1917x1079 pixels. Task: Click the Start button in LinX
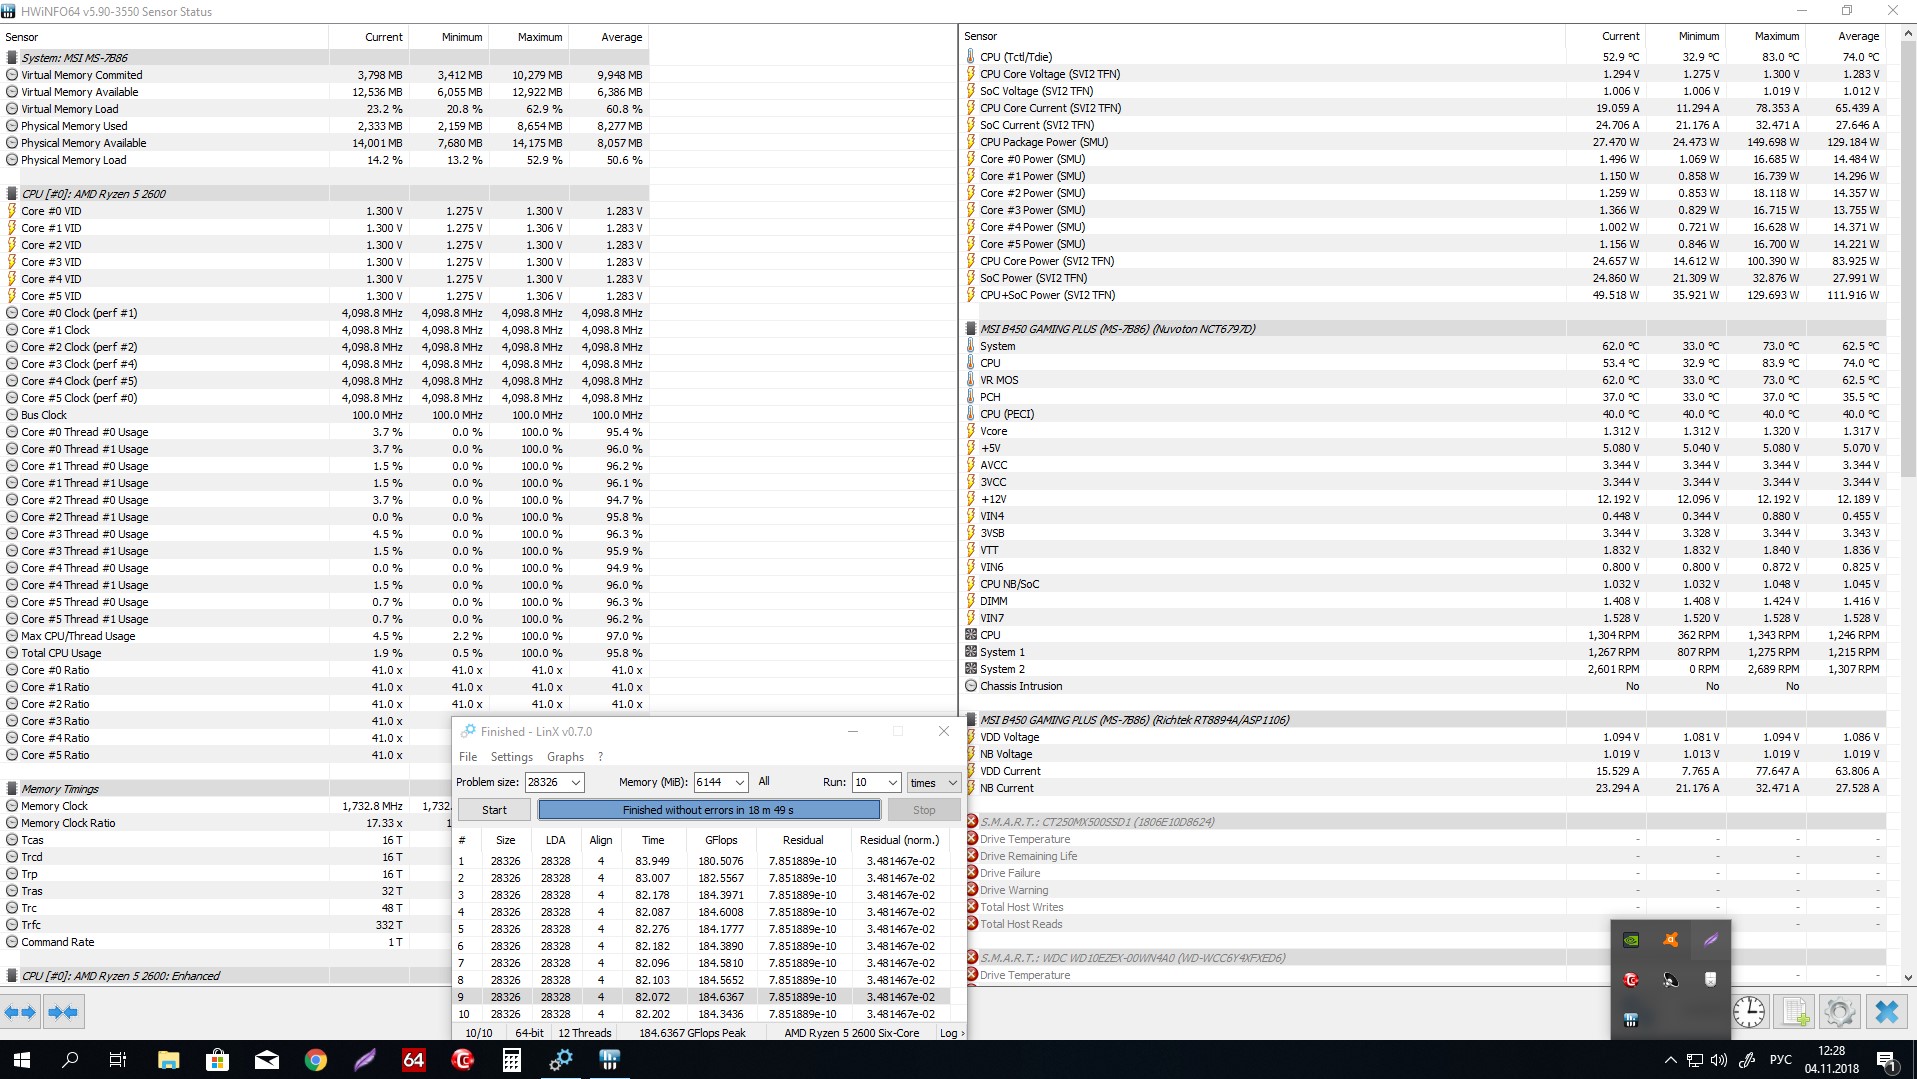click(x=494, y=810)
